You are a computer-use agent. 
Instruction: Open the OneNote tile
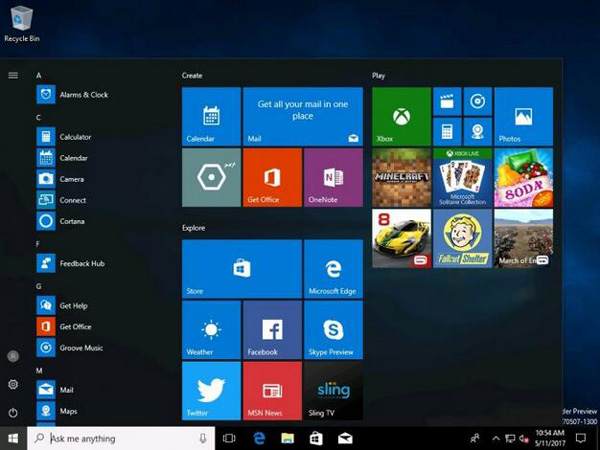pyautogui.click(x=333, y=178)
